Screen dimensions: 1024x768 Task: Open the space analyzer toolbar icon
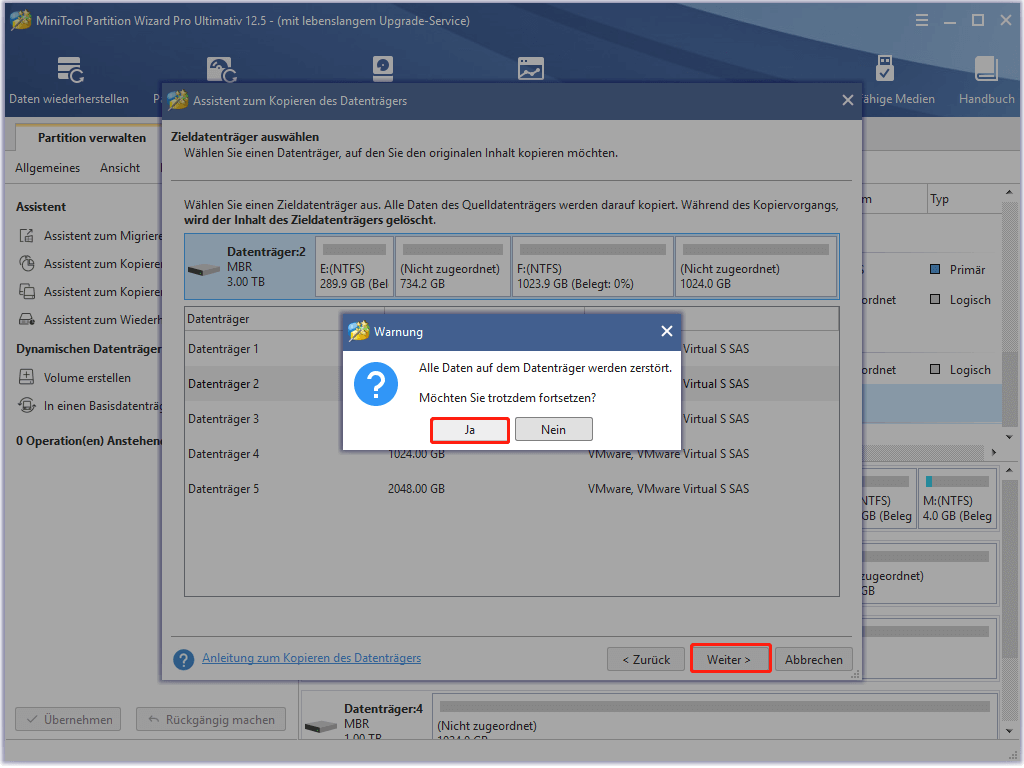(530, 69)
